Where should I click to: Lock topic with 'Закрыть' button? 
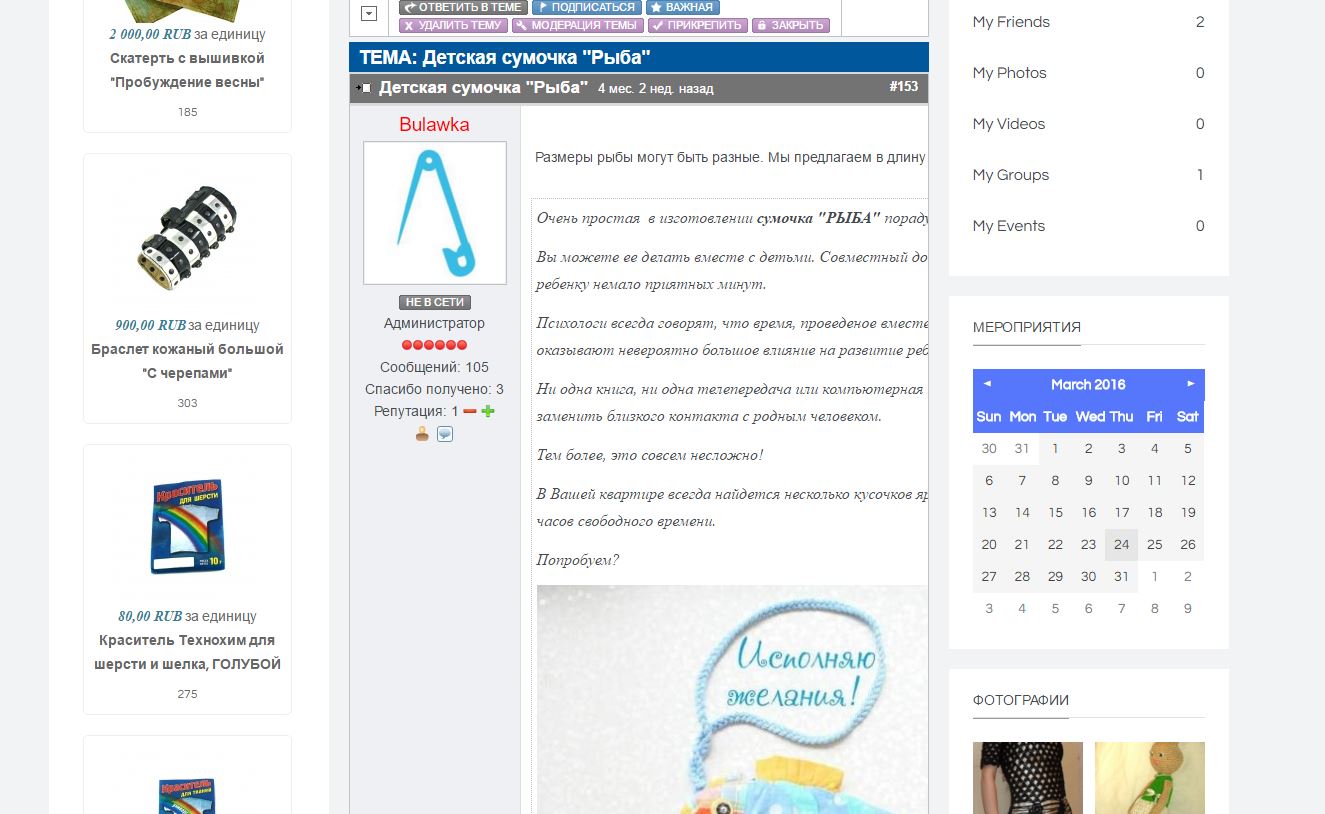pos(790,25)
